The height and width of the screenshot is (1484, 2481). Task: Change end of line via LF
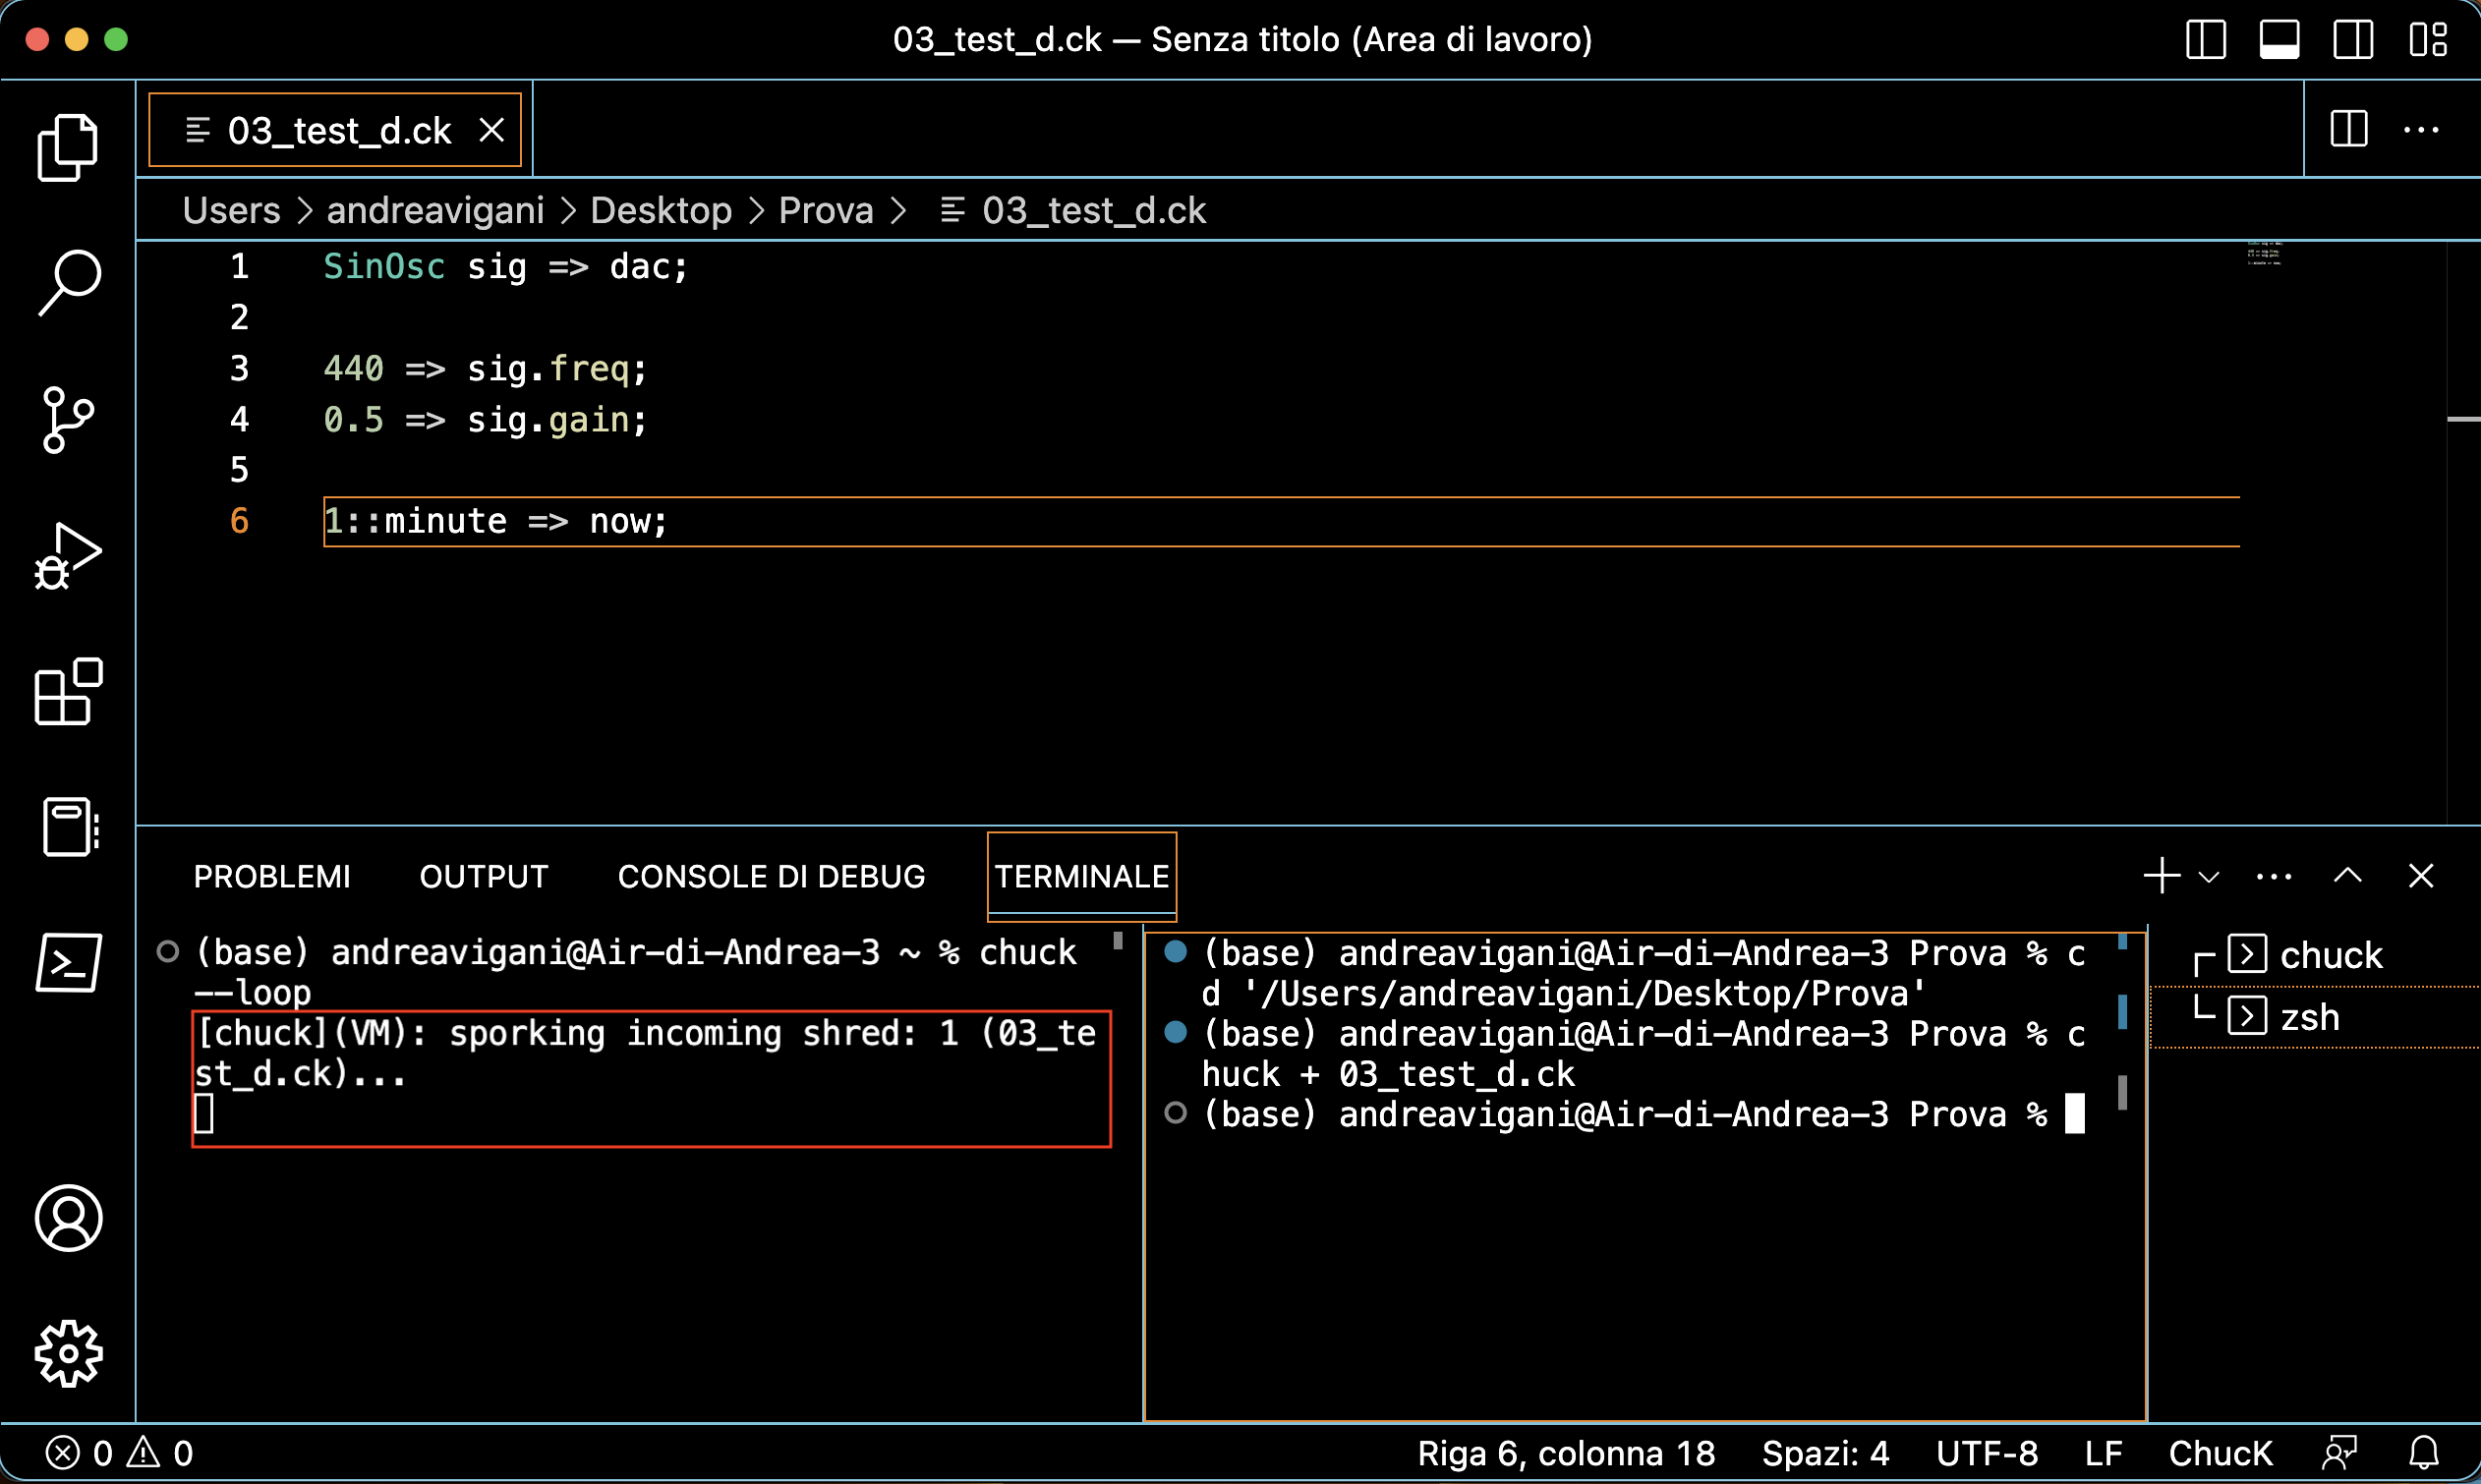tap(2103, 1453)
